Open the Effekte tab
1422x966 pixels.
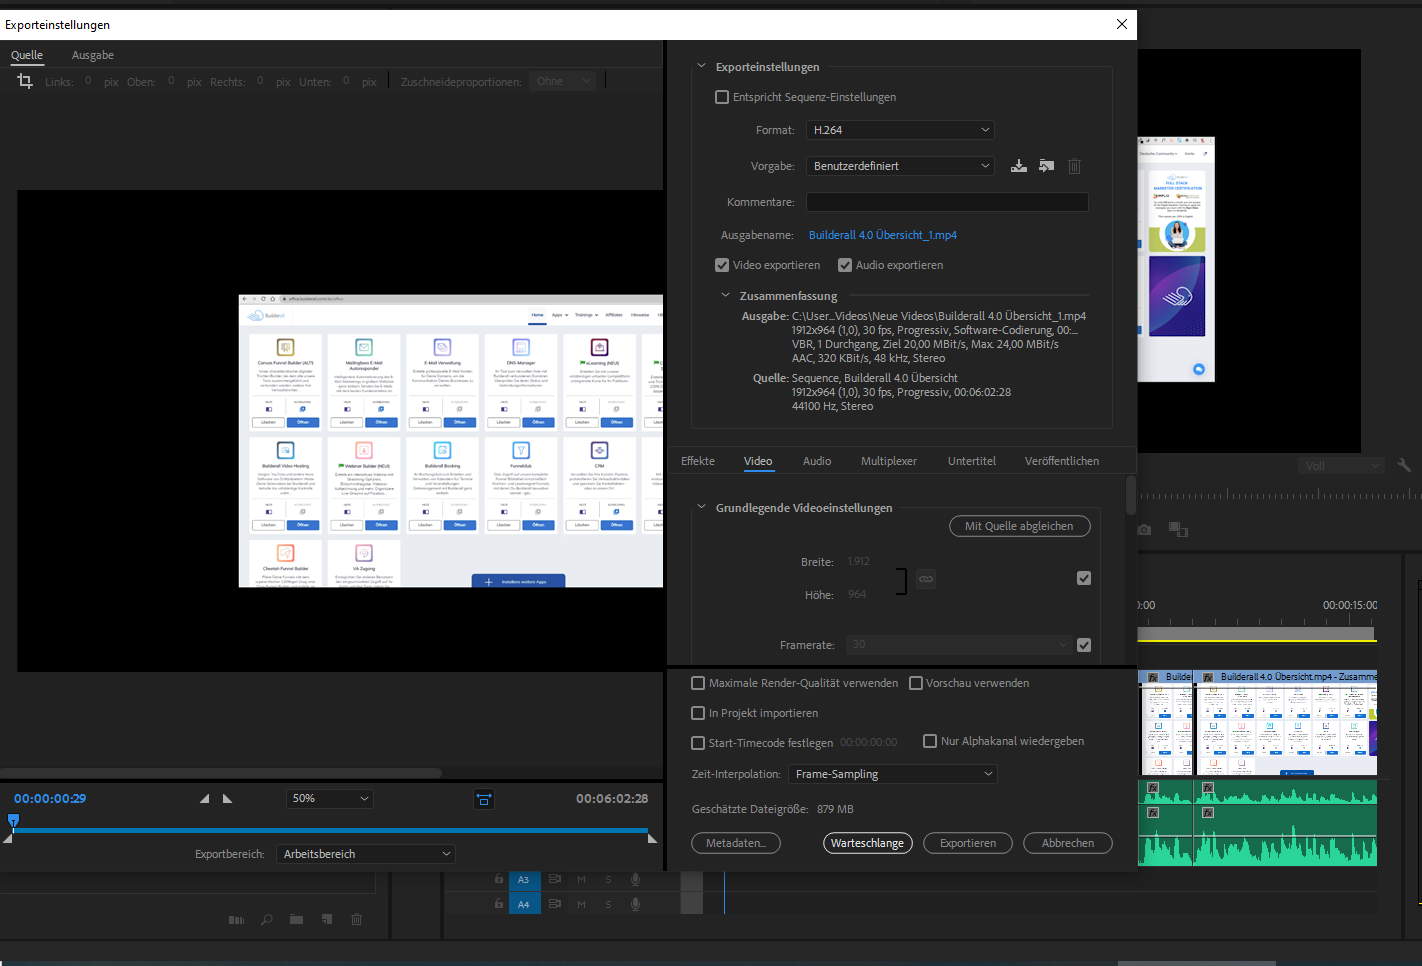[x=698, y=461]
